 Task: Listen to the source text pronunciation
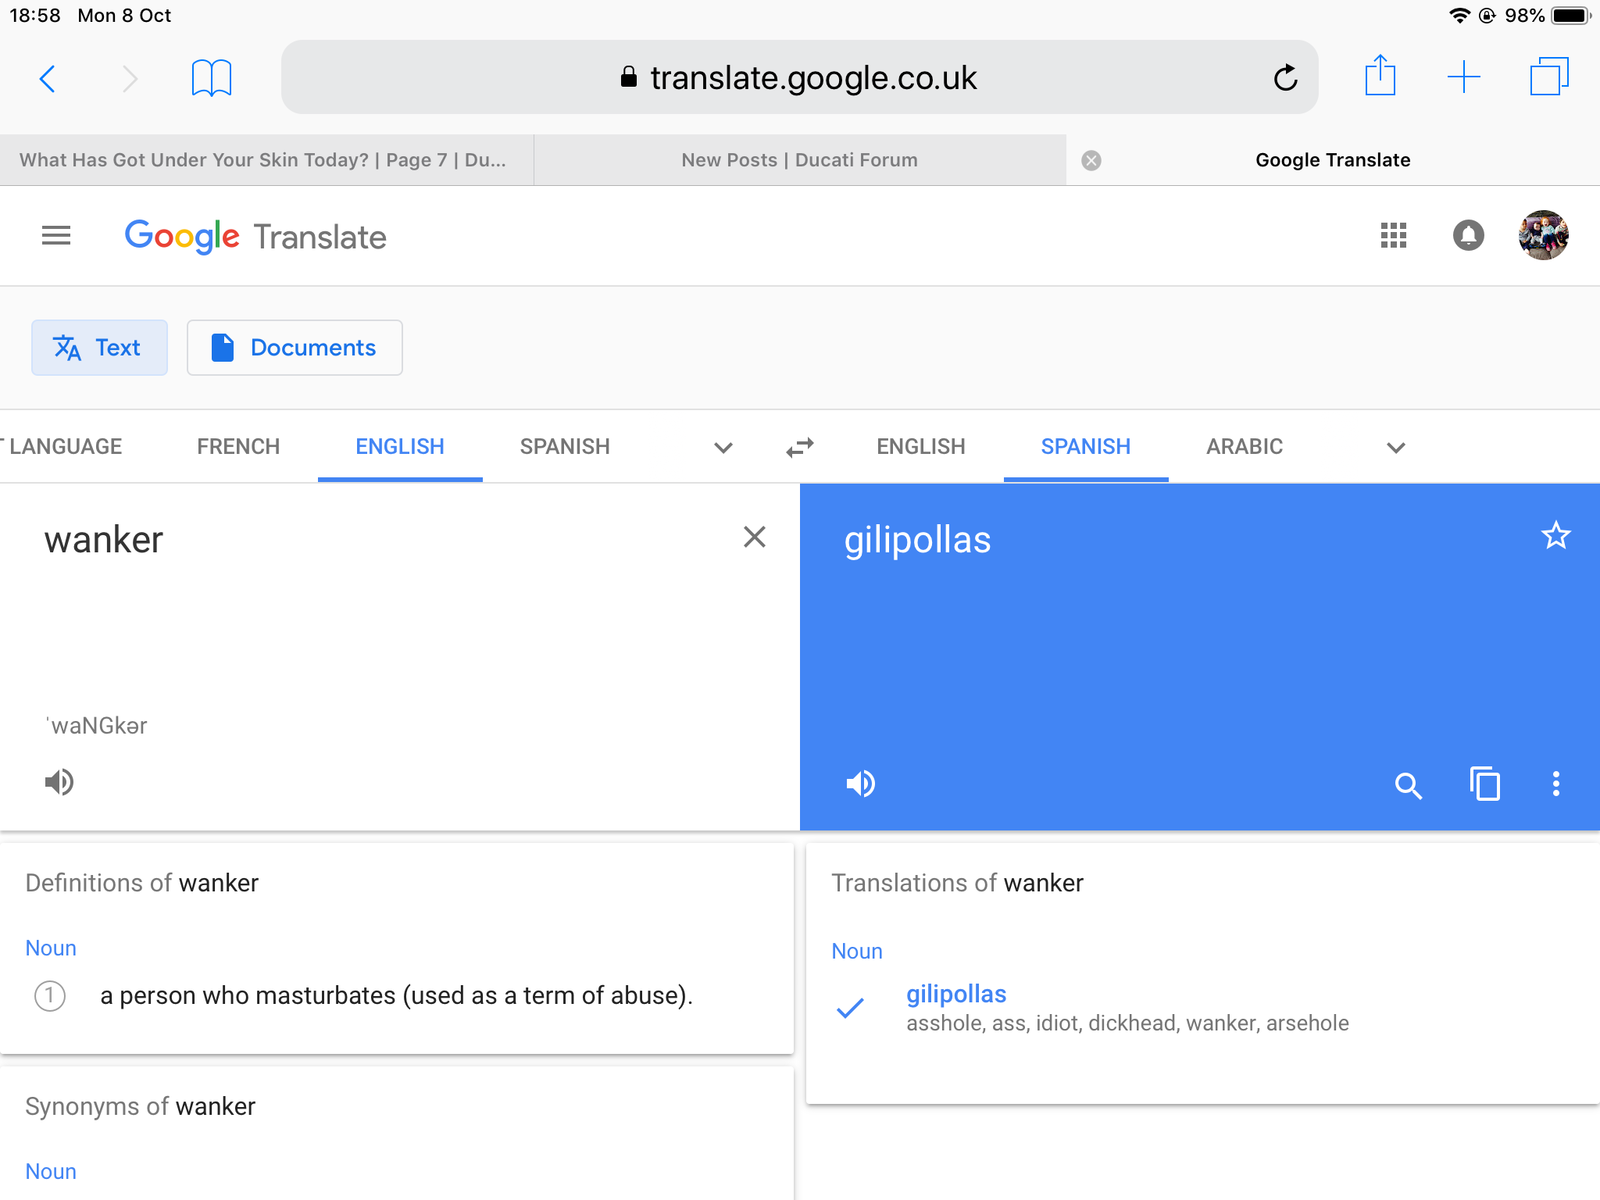coord(59,782)
